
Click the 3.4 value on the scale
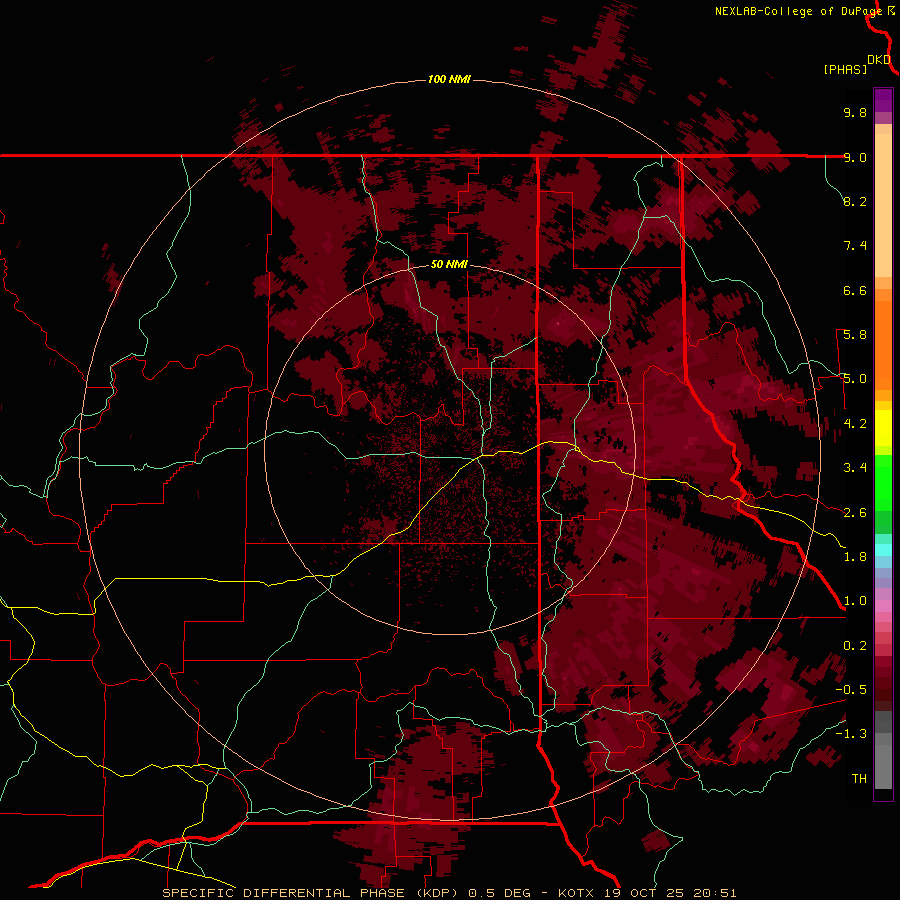[x=855, y=468]
